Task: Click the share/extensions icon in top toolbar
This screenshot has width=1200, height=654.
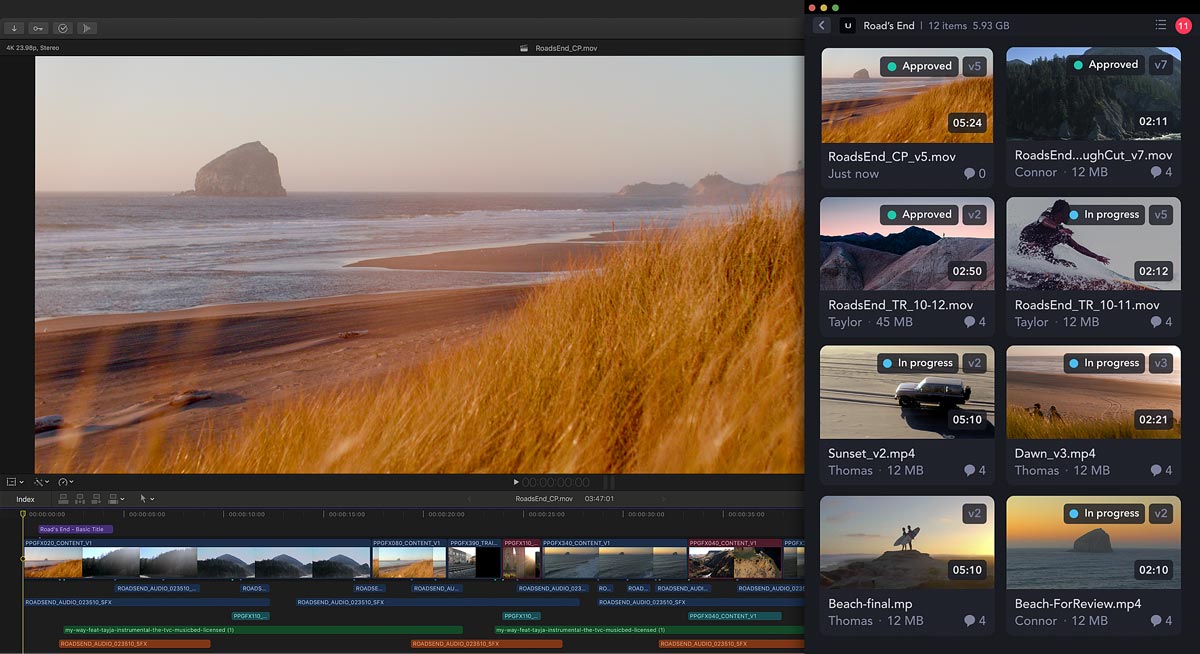Action: point(87,28)
